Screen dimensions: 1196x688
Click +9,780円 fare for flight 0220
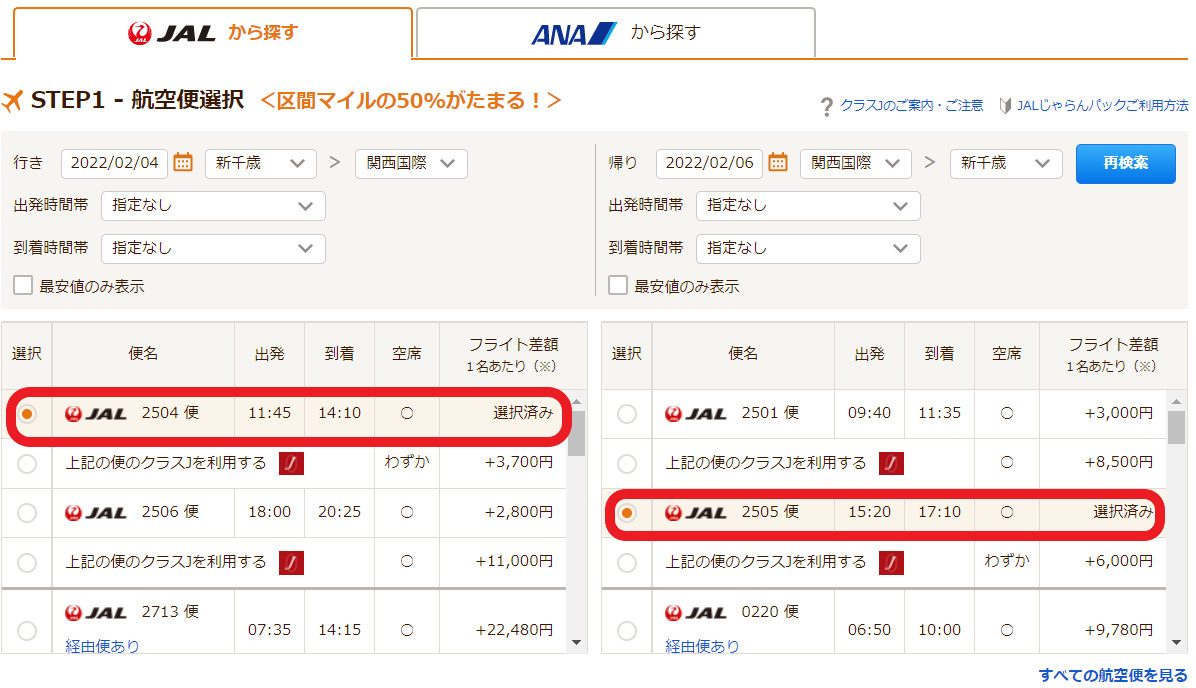coord(1118,630)
